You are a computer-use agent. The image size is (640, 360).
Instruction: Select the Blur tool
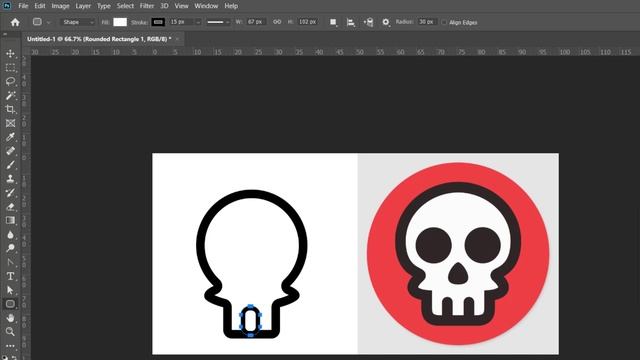10,234
